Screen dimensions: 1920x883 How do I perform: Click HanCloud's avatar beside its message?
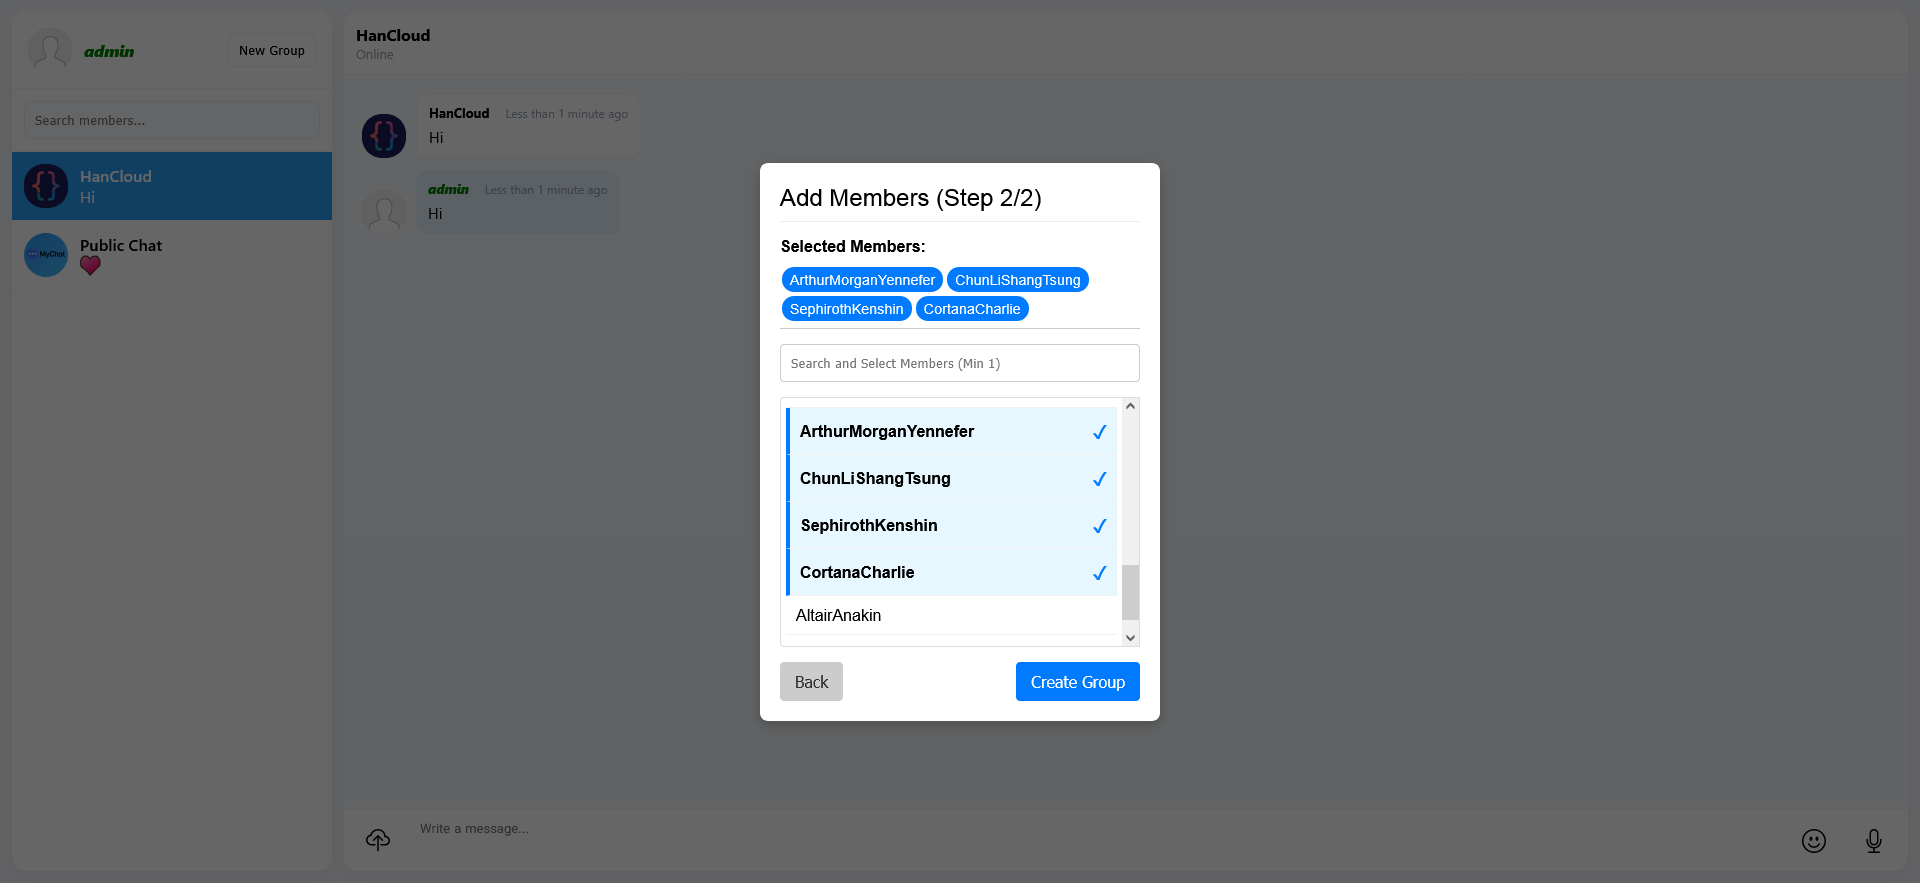tap(384, 136)
